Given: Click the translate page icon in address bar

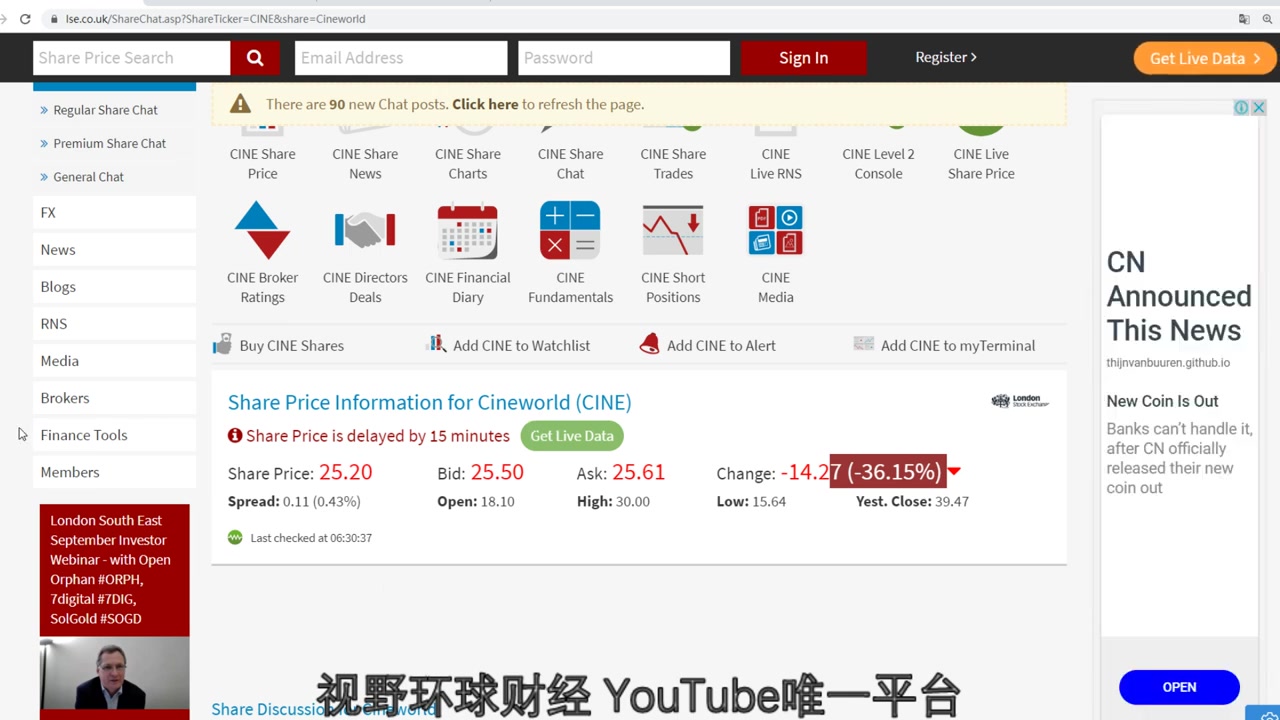Looking at the screenshot, I should (x=1244, y=18).
